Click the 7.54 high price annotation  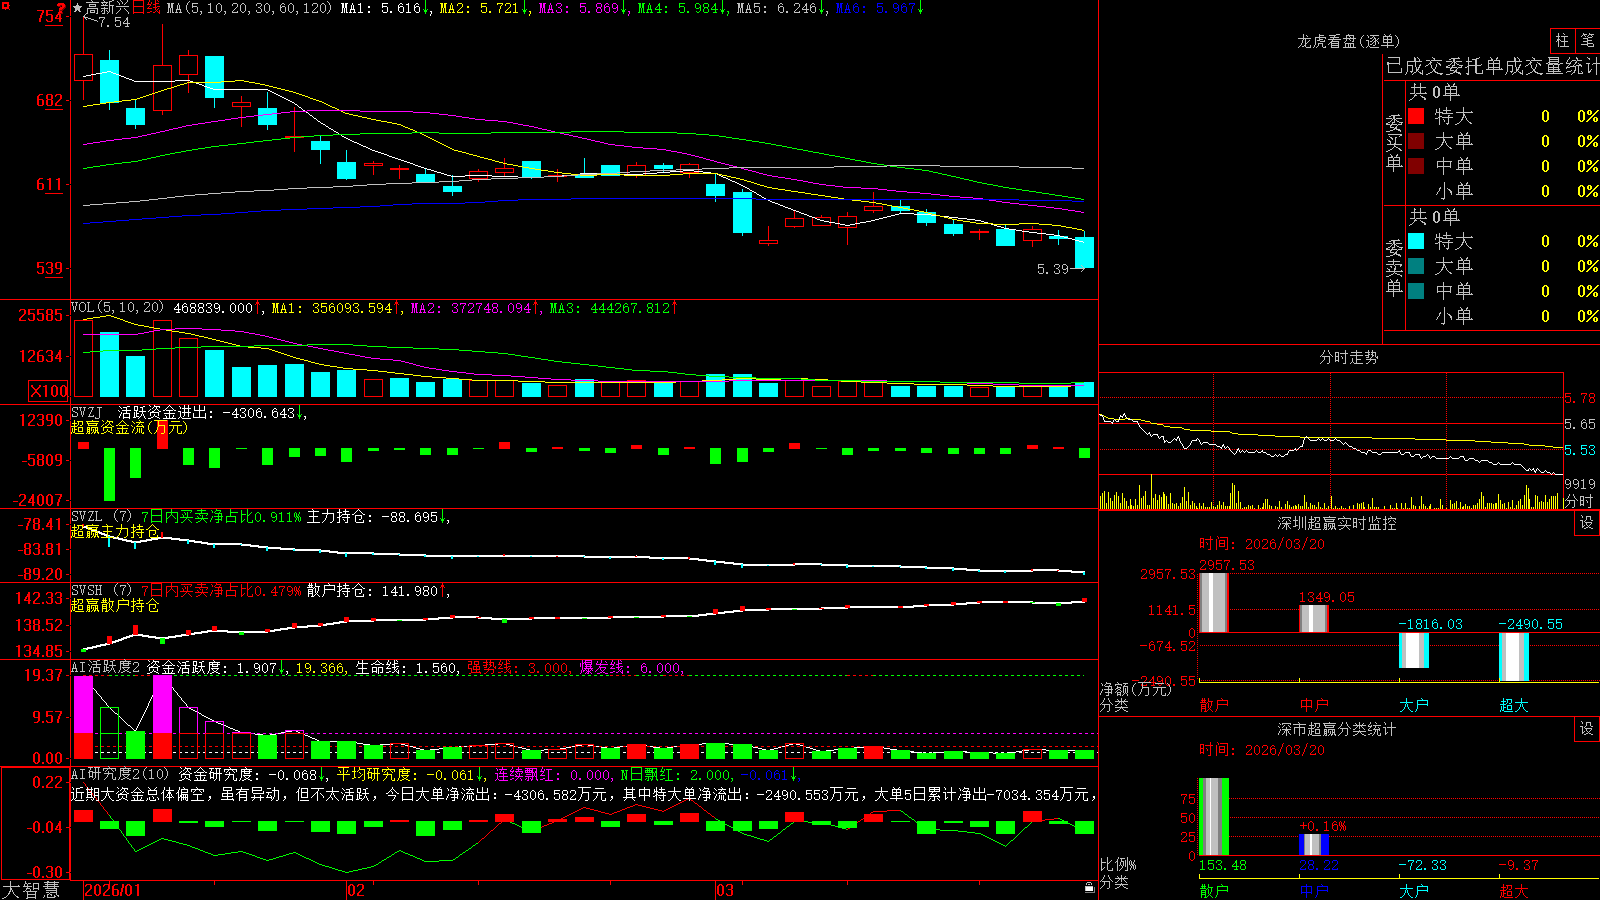(113, 22)
